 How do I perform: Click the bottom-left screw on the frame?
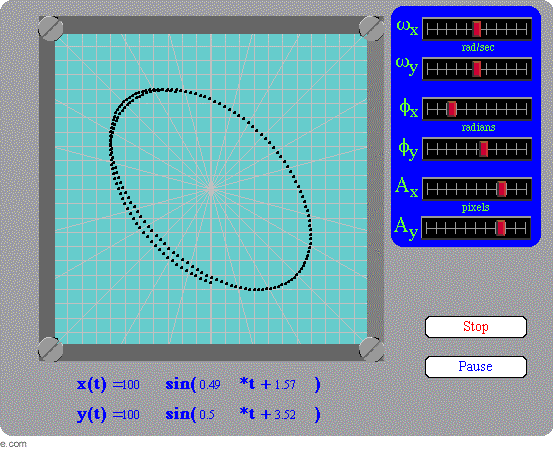(50, 349)
